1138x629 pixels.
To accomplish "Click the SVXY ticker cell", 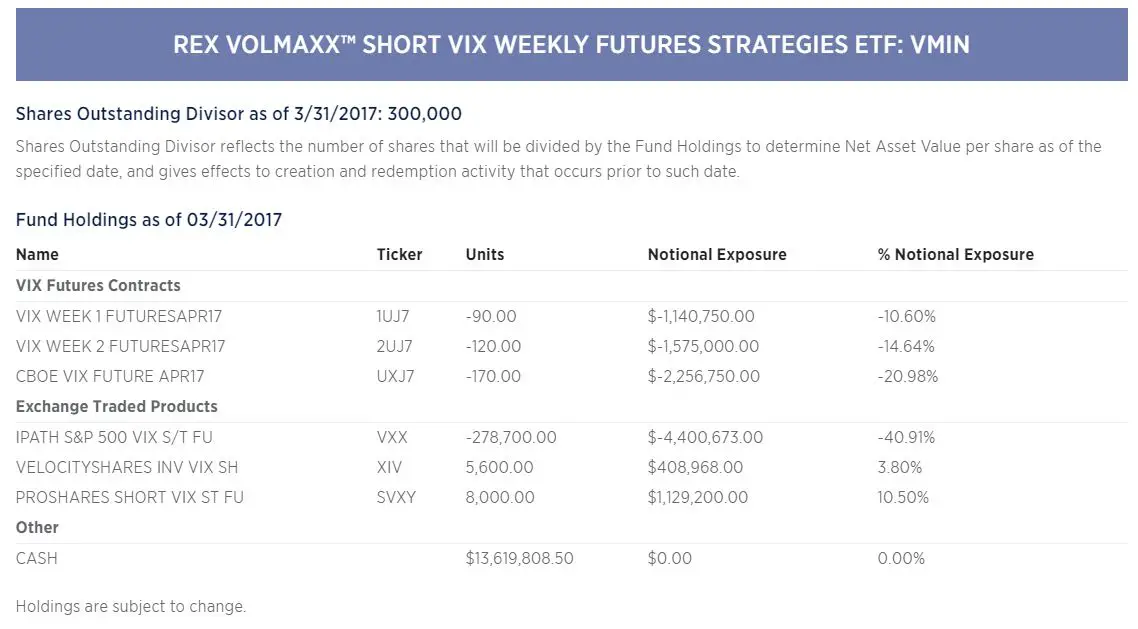I will coord(396,498).
